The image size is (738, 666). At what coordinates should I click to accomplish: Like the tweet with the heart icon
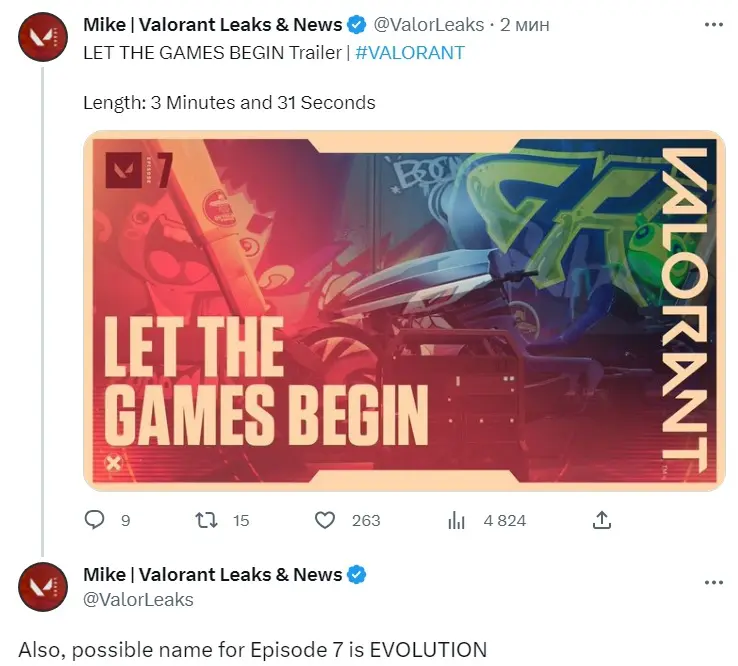pos(325,520)
